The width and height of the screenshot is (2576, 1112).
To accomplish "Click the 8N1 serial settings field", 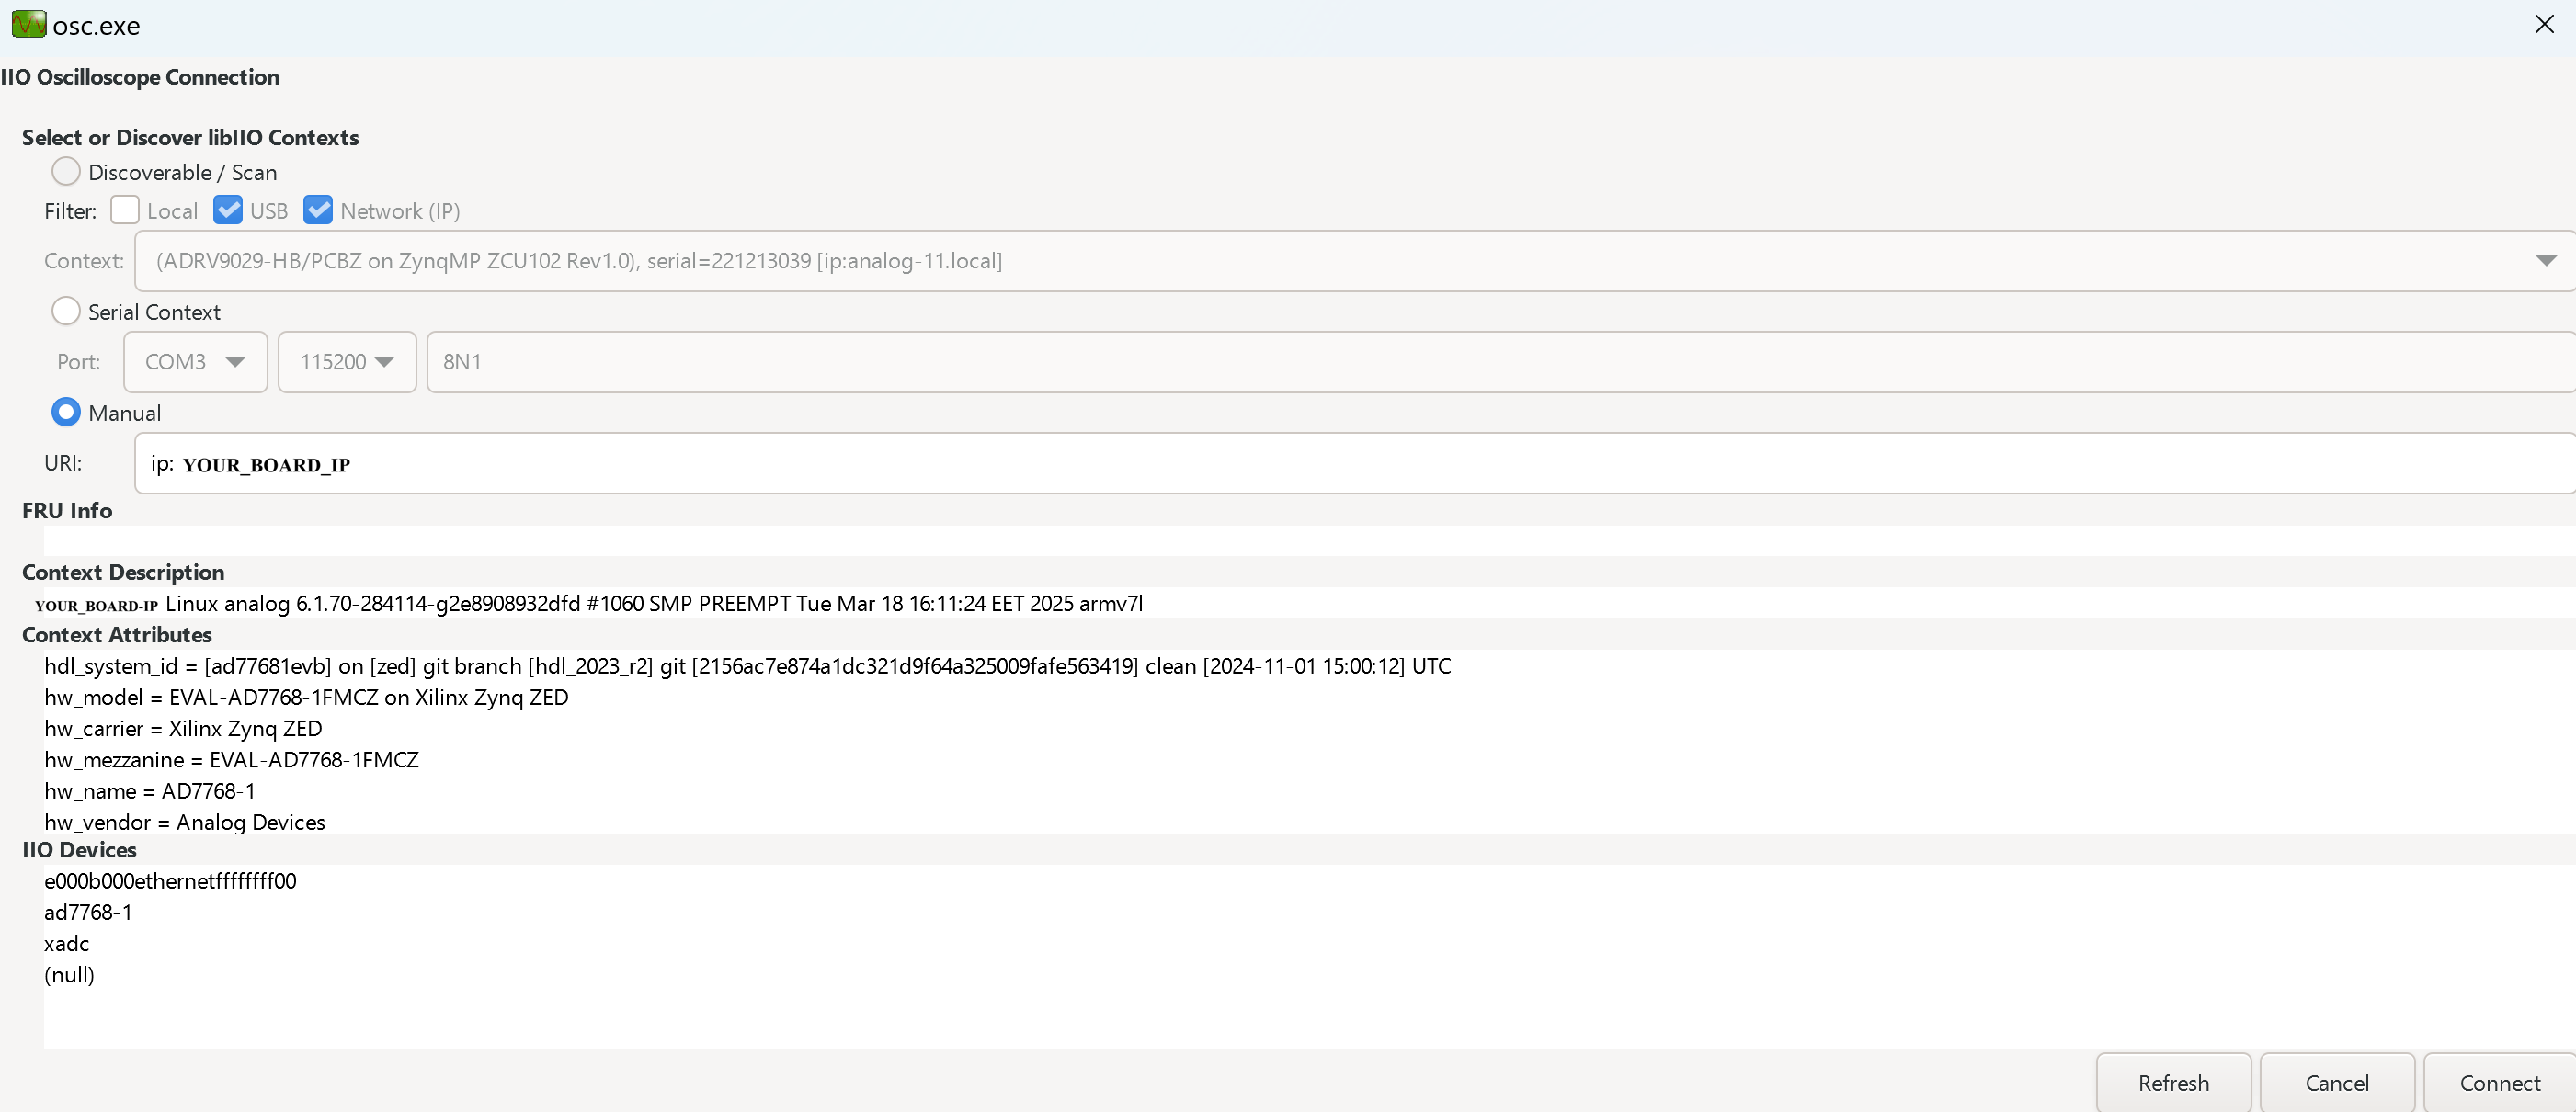I will point(700,362).
